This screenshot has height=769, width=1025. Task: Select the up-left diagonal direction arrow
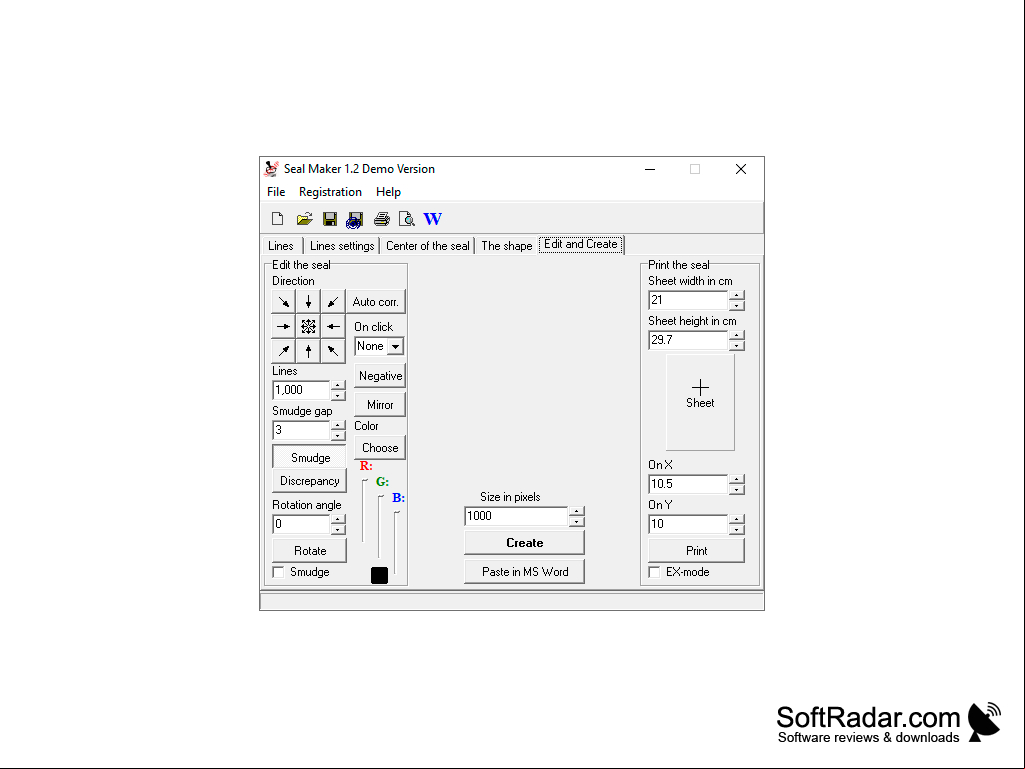tap(333, 351)
